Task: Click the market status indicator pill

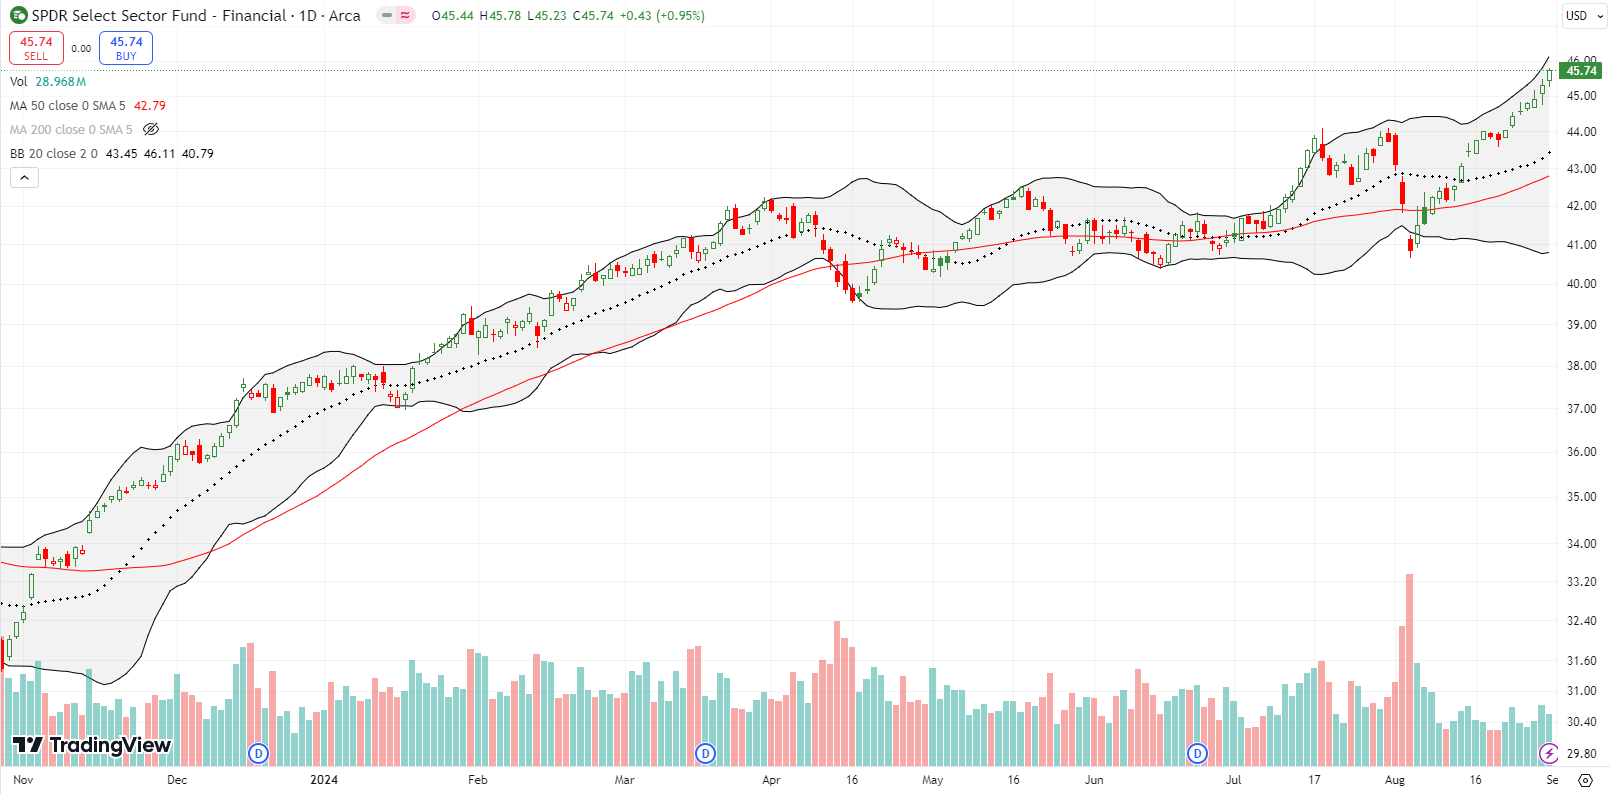Action: pyautogui.click(x=396, y=15)
